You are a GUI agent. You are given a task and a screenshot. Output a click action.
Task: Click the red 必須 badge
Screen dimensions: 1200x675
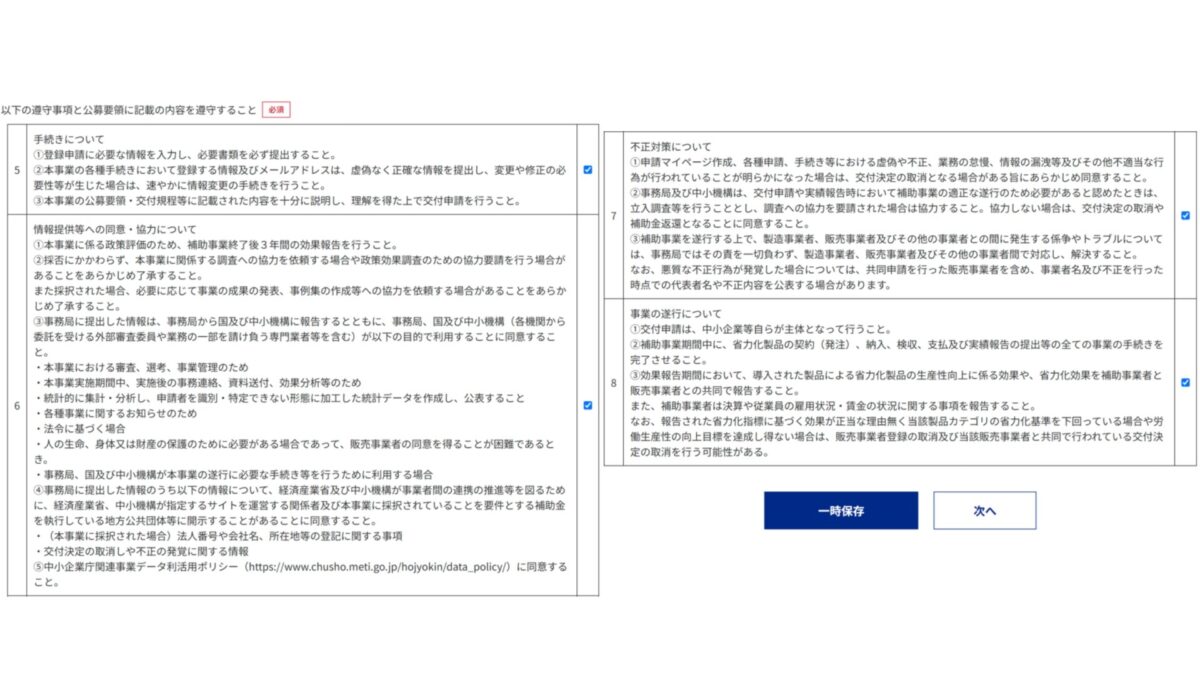[x=276, y=109]
